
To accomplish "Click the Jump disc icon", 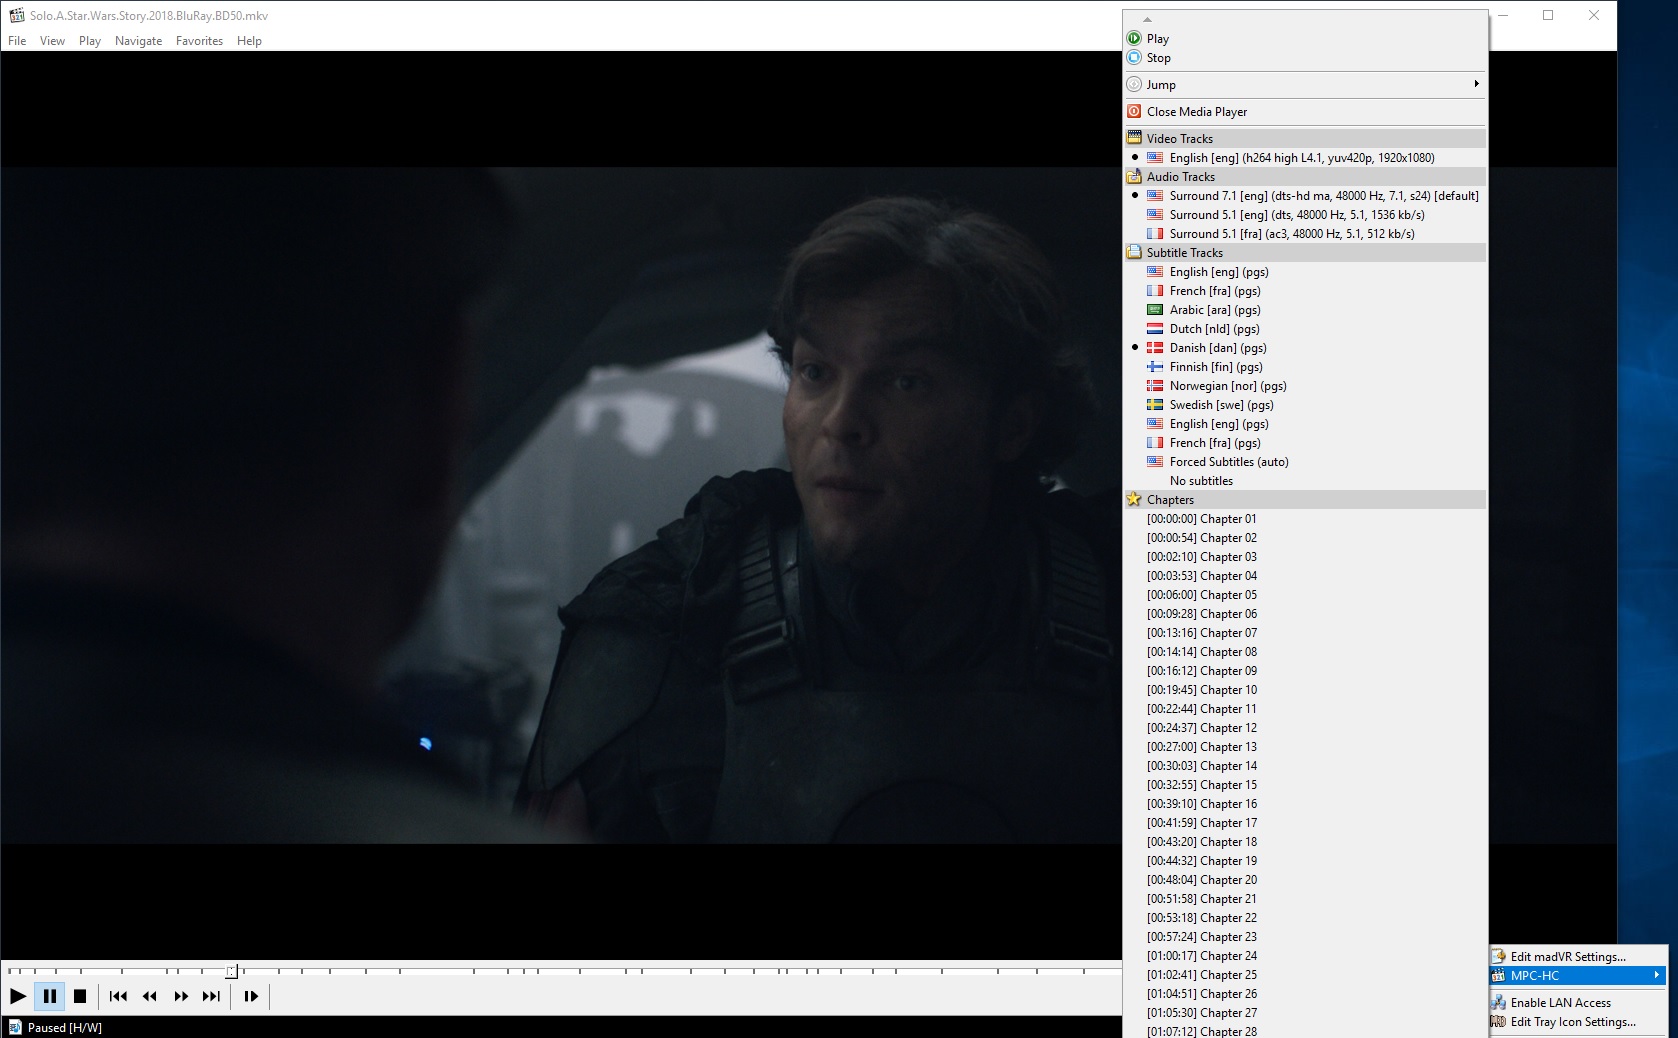I will coord(1134,84).
